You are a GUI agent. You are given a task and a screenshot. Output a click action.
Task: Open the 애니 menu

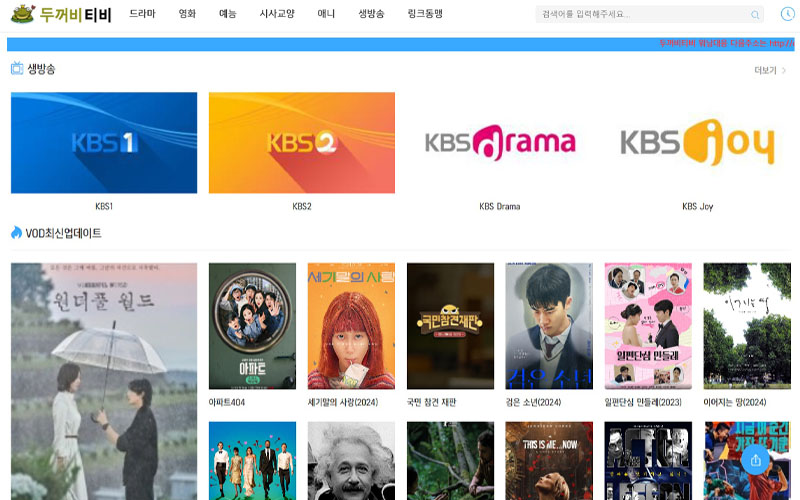pyautogui.click(x=326, y=14)
